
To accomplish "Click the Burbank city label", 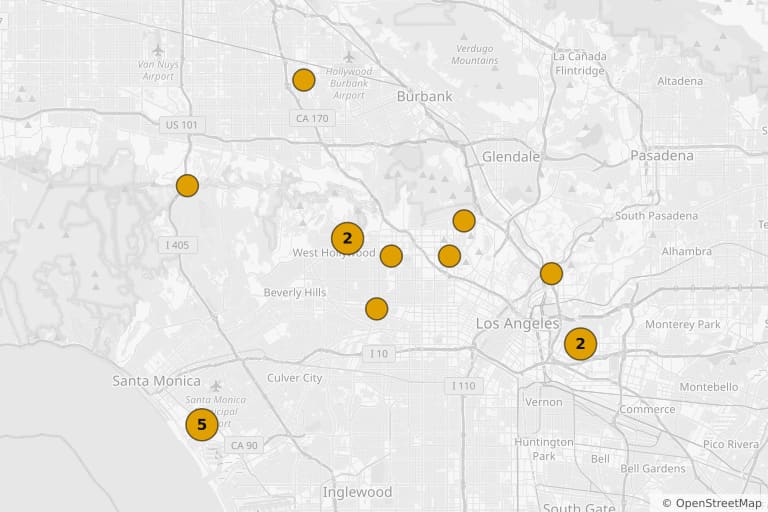I will pos(425,96).
